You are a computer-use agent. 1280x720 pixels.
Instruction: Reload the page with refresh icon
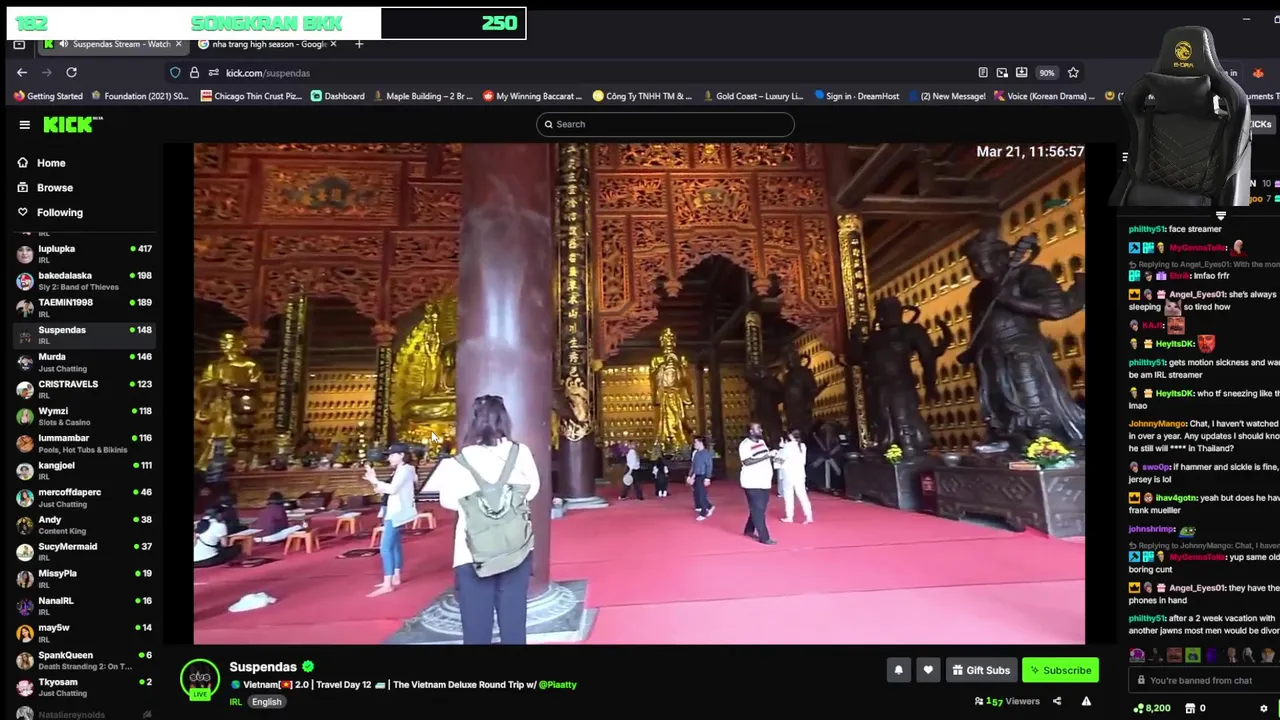click(x=71, y=73)
